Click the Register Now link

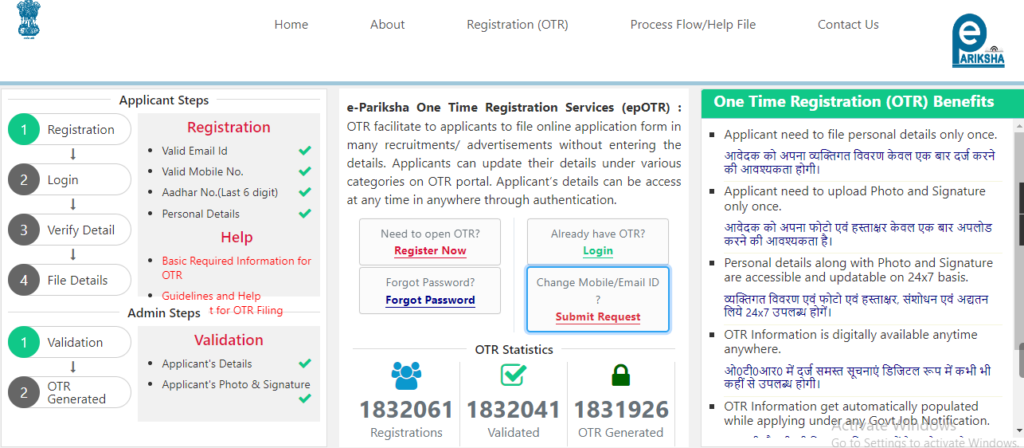pyautogui.click(x=430, y=251)
